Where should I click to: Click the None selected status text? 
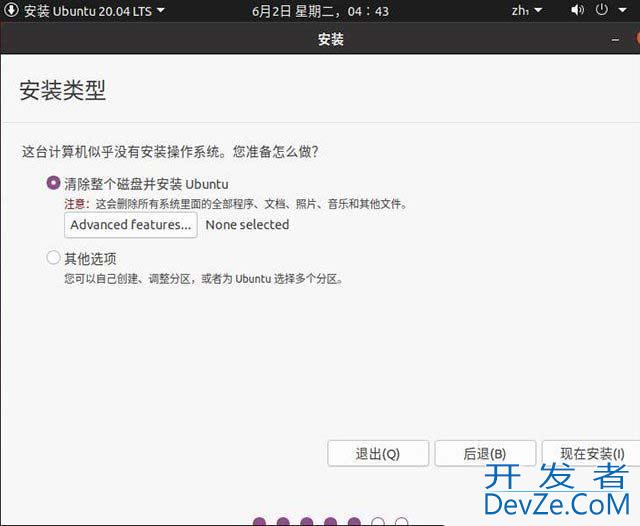click(x=247, y=225)
